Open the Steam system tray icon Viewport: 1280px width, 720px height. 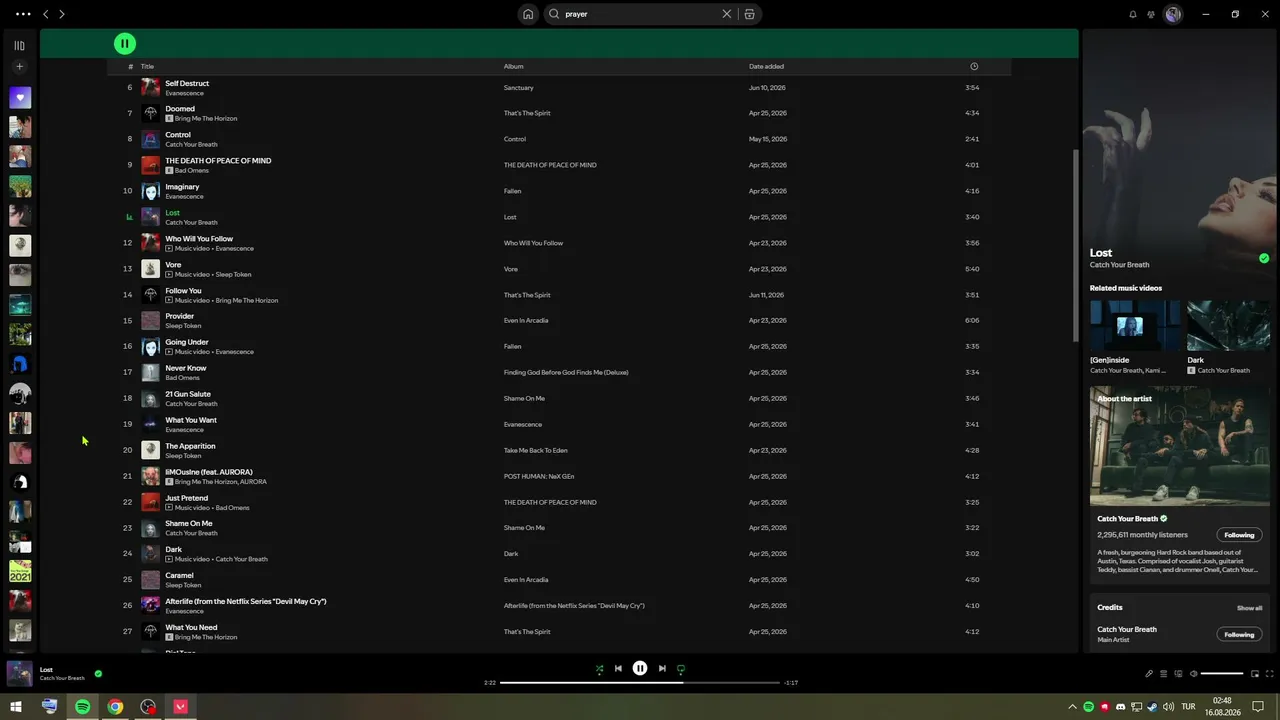pyautogui.click(x=1152, y=707)
